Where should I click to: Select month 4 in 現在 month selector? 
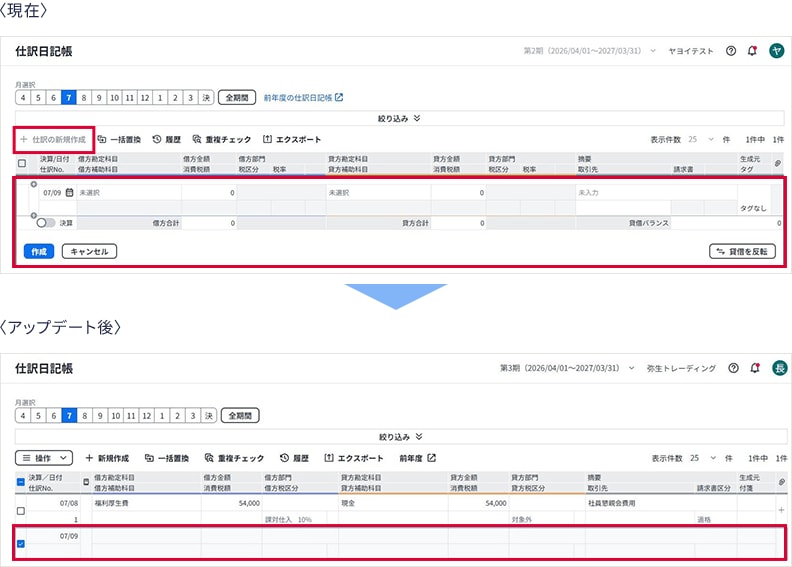(x=23, y=97)
